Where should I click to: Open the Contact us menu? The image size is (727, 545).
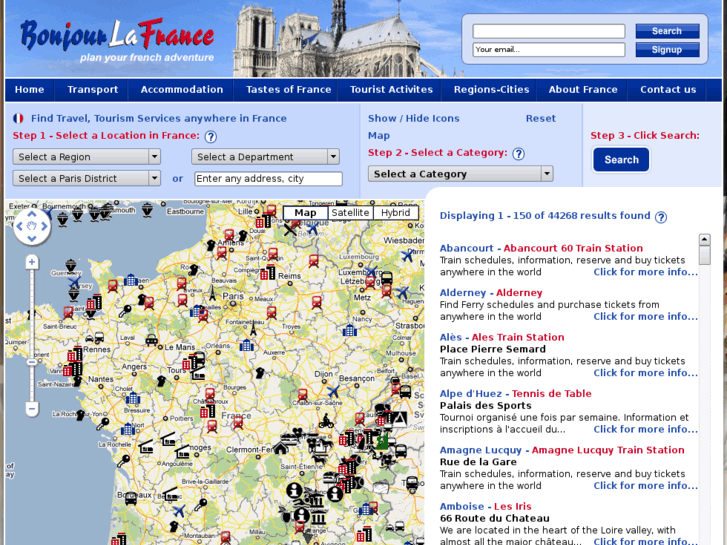[x=668, y=90]
